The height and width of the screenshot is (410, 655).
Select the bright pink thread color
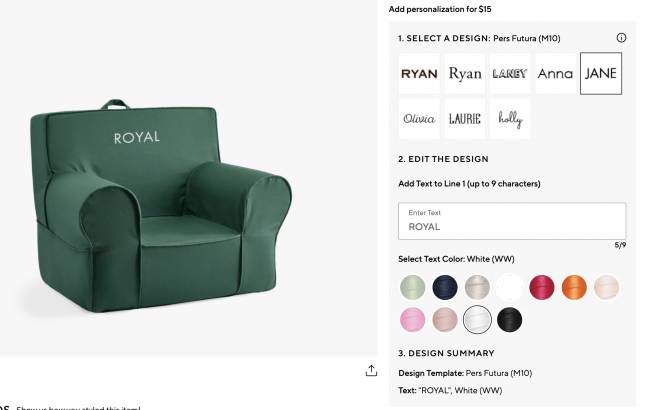pyautogui.click(x=412, y=320)
